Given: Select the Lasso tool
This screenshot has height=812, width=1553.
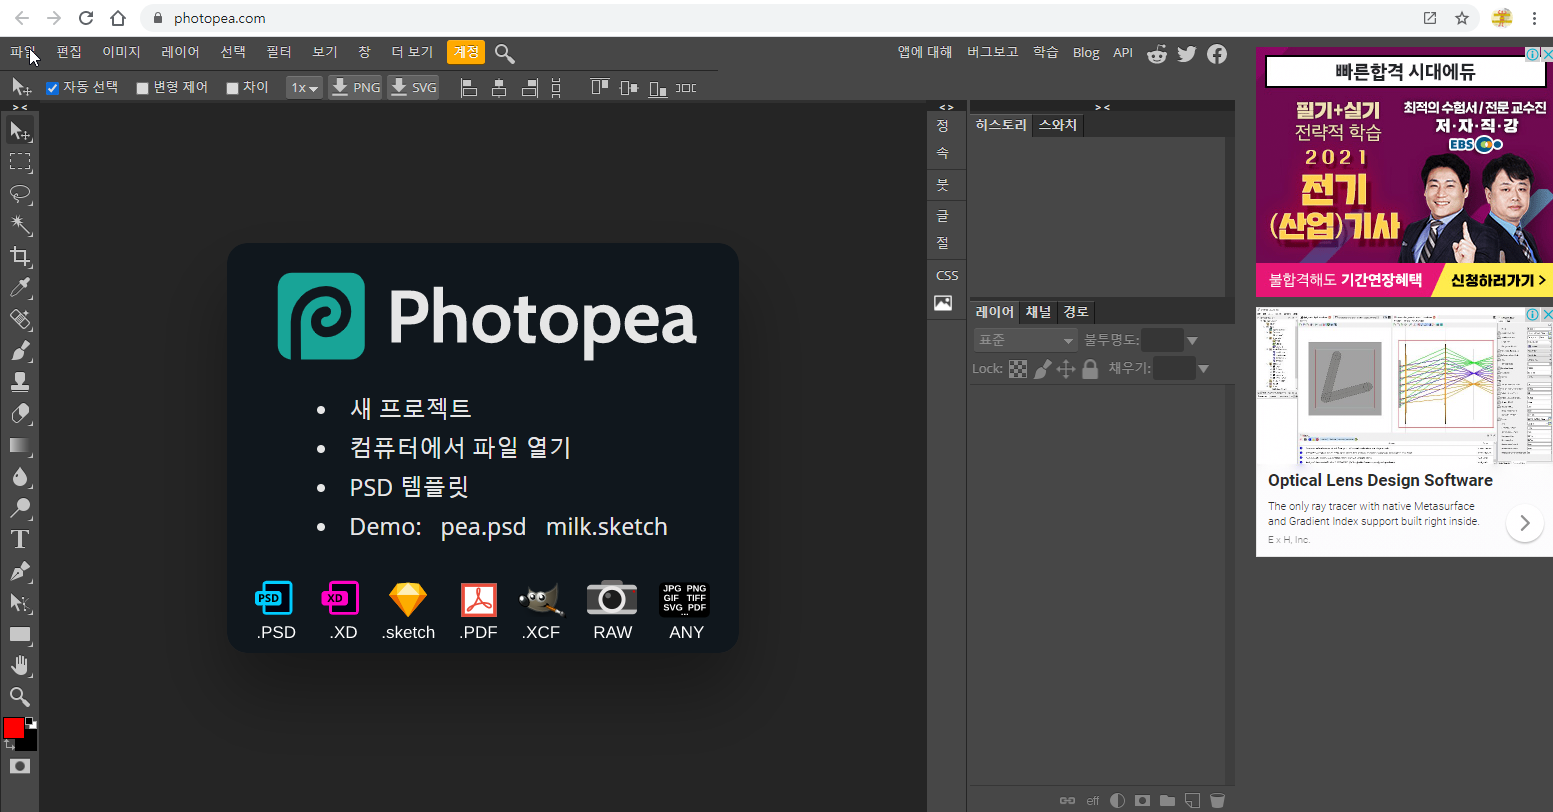Looking at the screenshot, I should point(20,194).
